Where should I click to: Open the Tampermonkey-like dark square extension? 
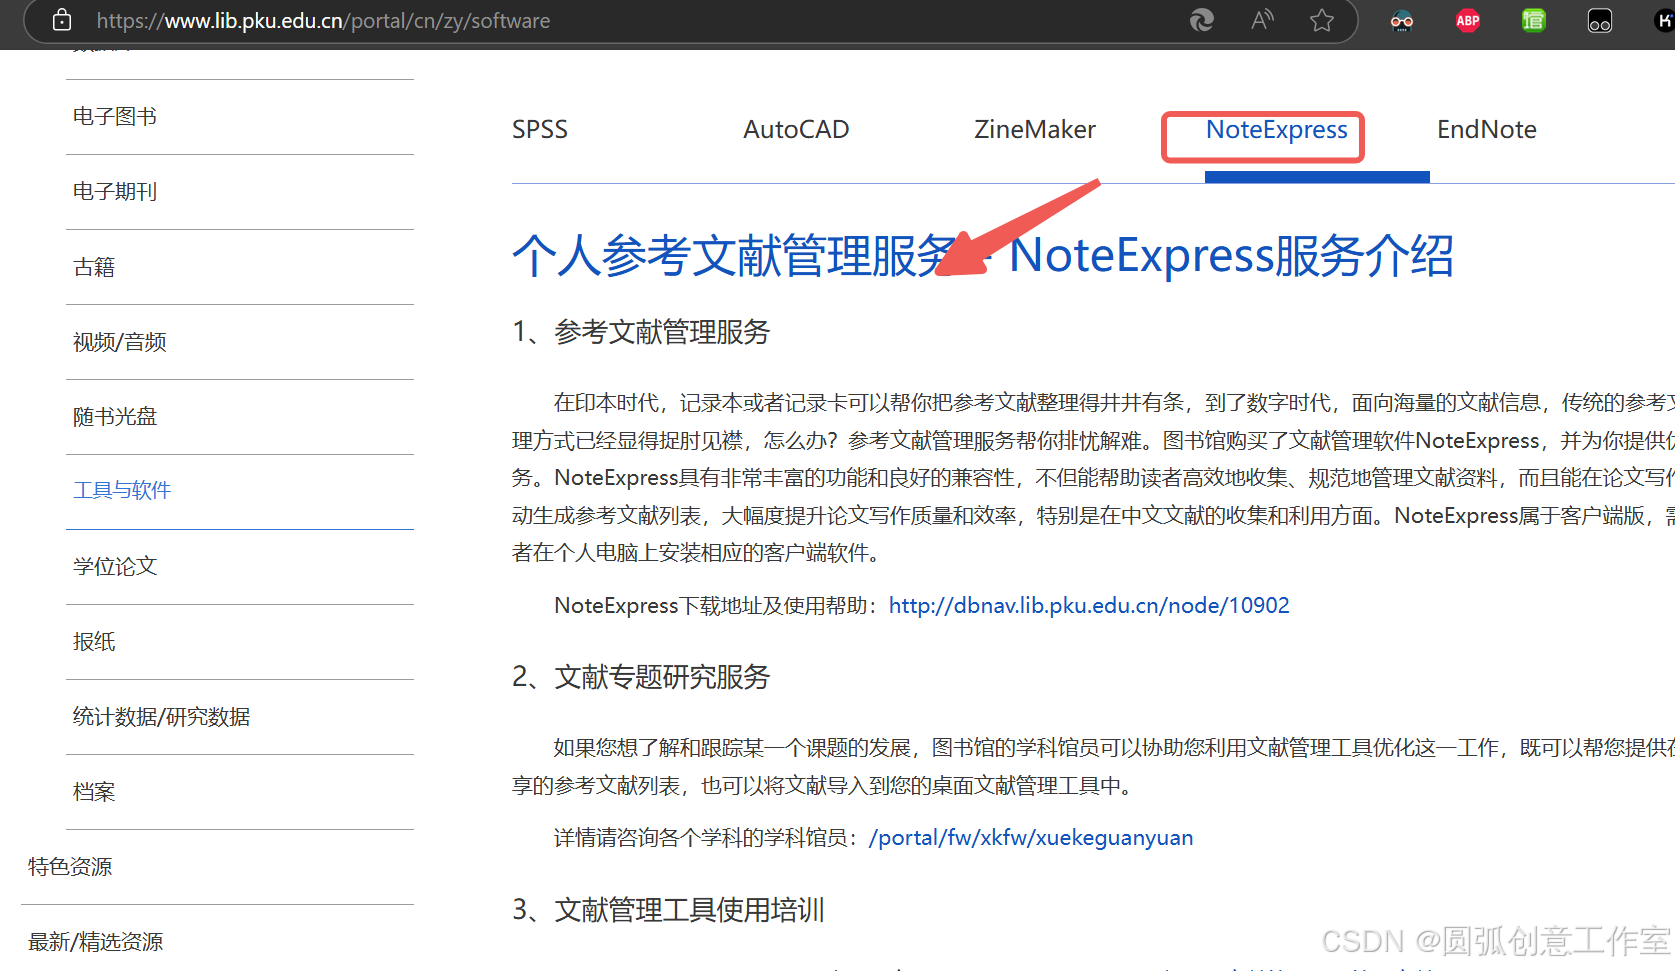(1600, 20)
